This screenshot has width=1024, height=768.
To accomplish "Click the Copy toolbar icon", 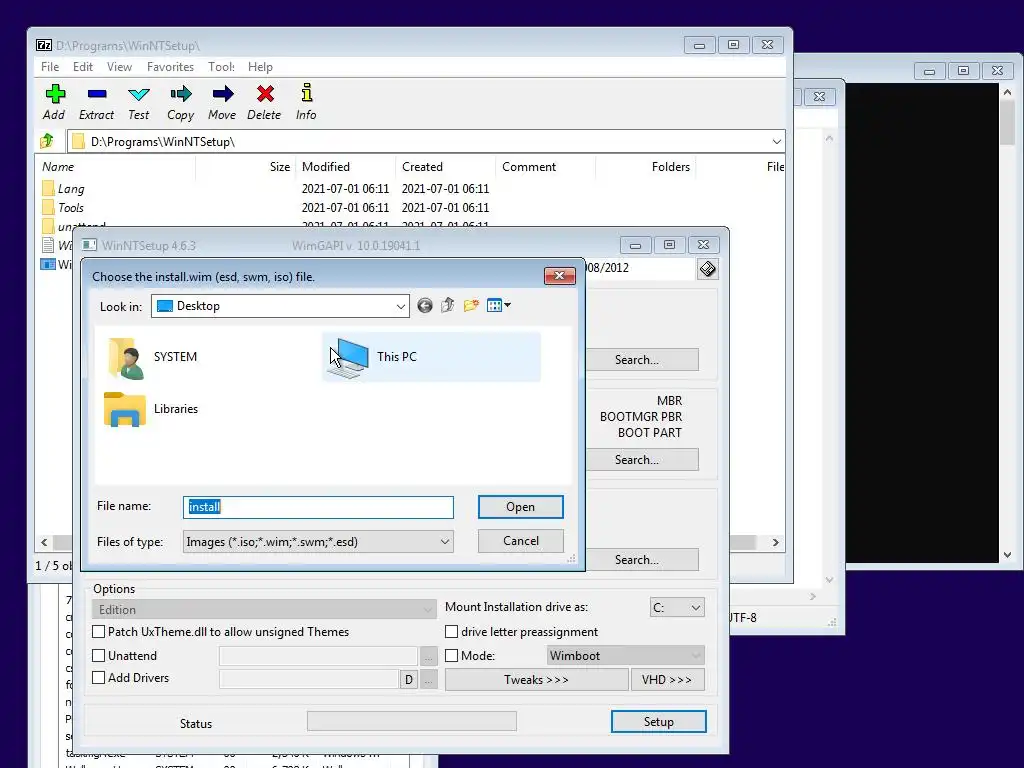I will tap(181, 94).
